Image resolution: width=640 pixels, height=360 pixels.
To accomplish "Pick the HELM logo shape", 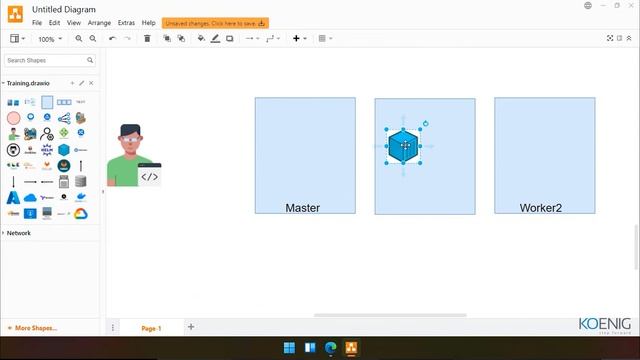I will (x=47, y=150).
